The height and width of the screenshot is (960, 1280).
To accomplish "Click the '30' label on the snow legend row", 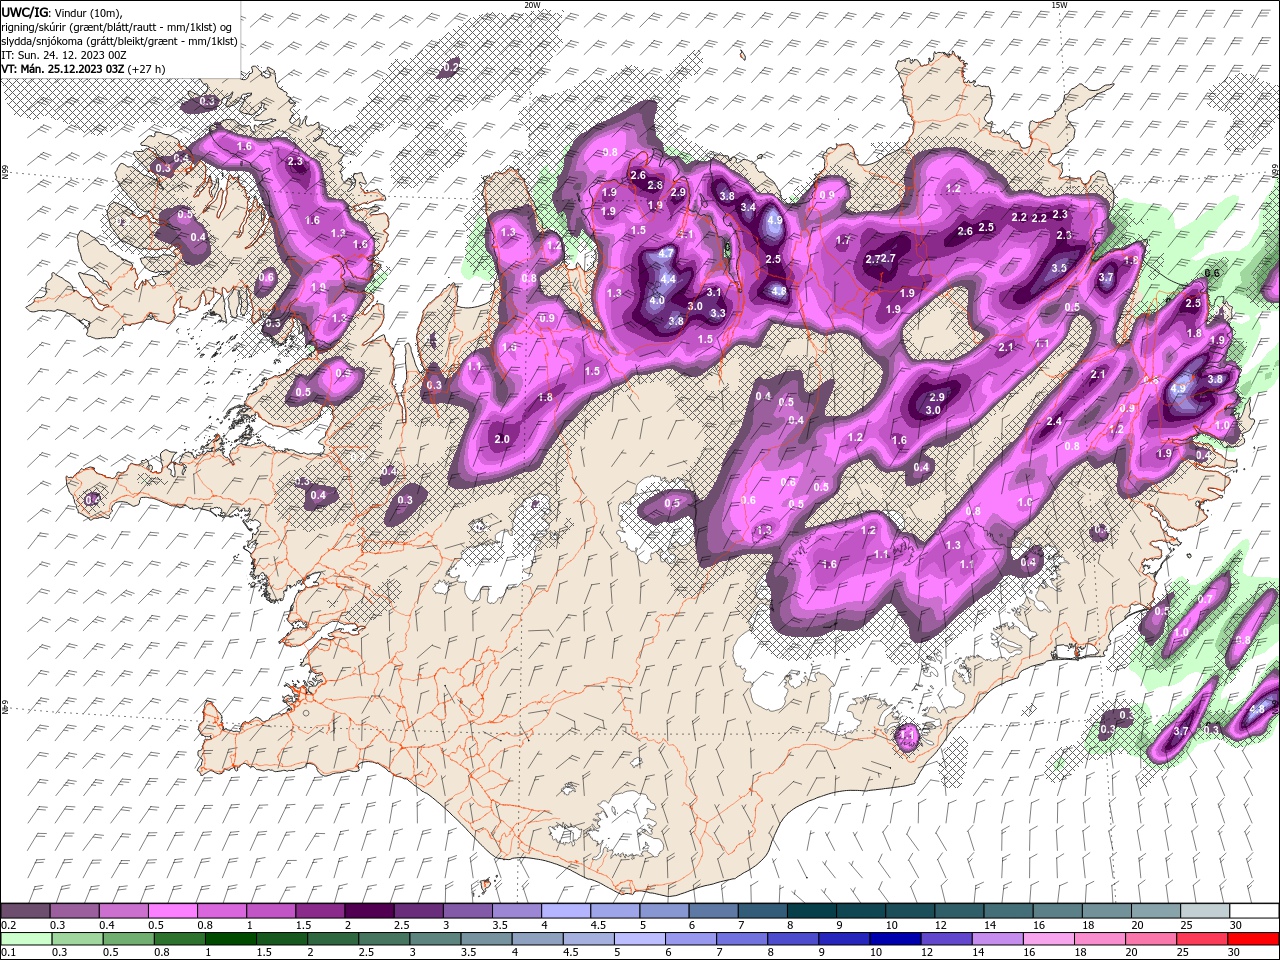I will click(1234, 925).
